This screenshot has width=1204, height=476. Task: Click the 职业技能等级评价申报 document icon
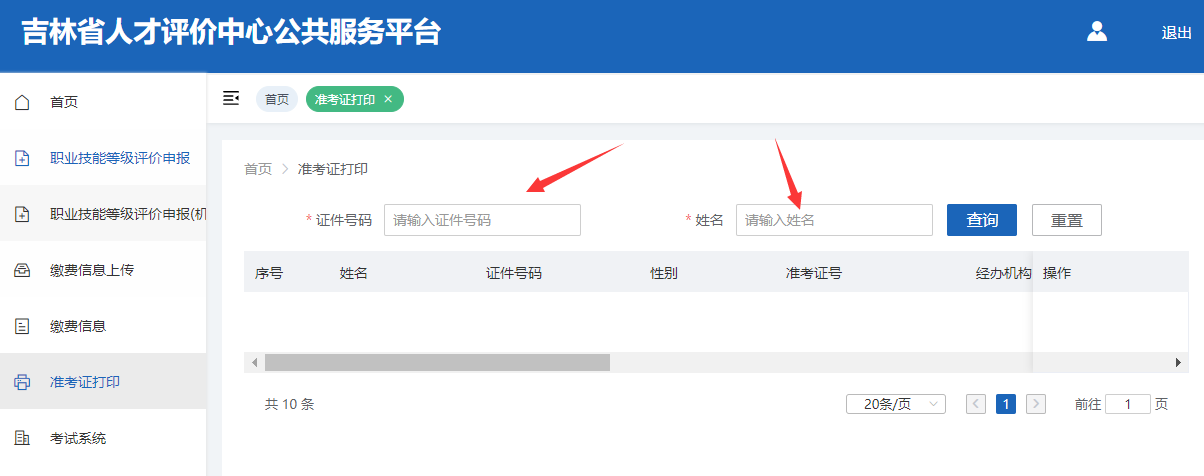click(x=22, y=158)
